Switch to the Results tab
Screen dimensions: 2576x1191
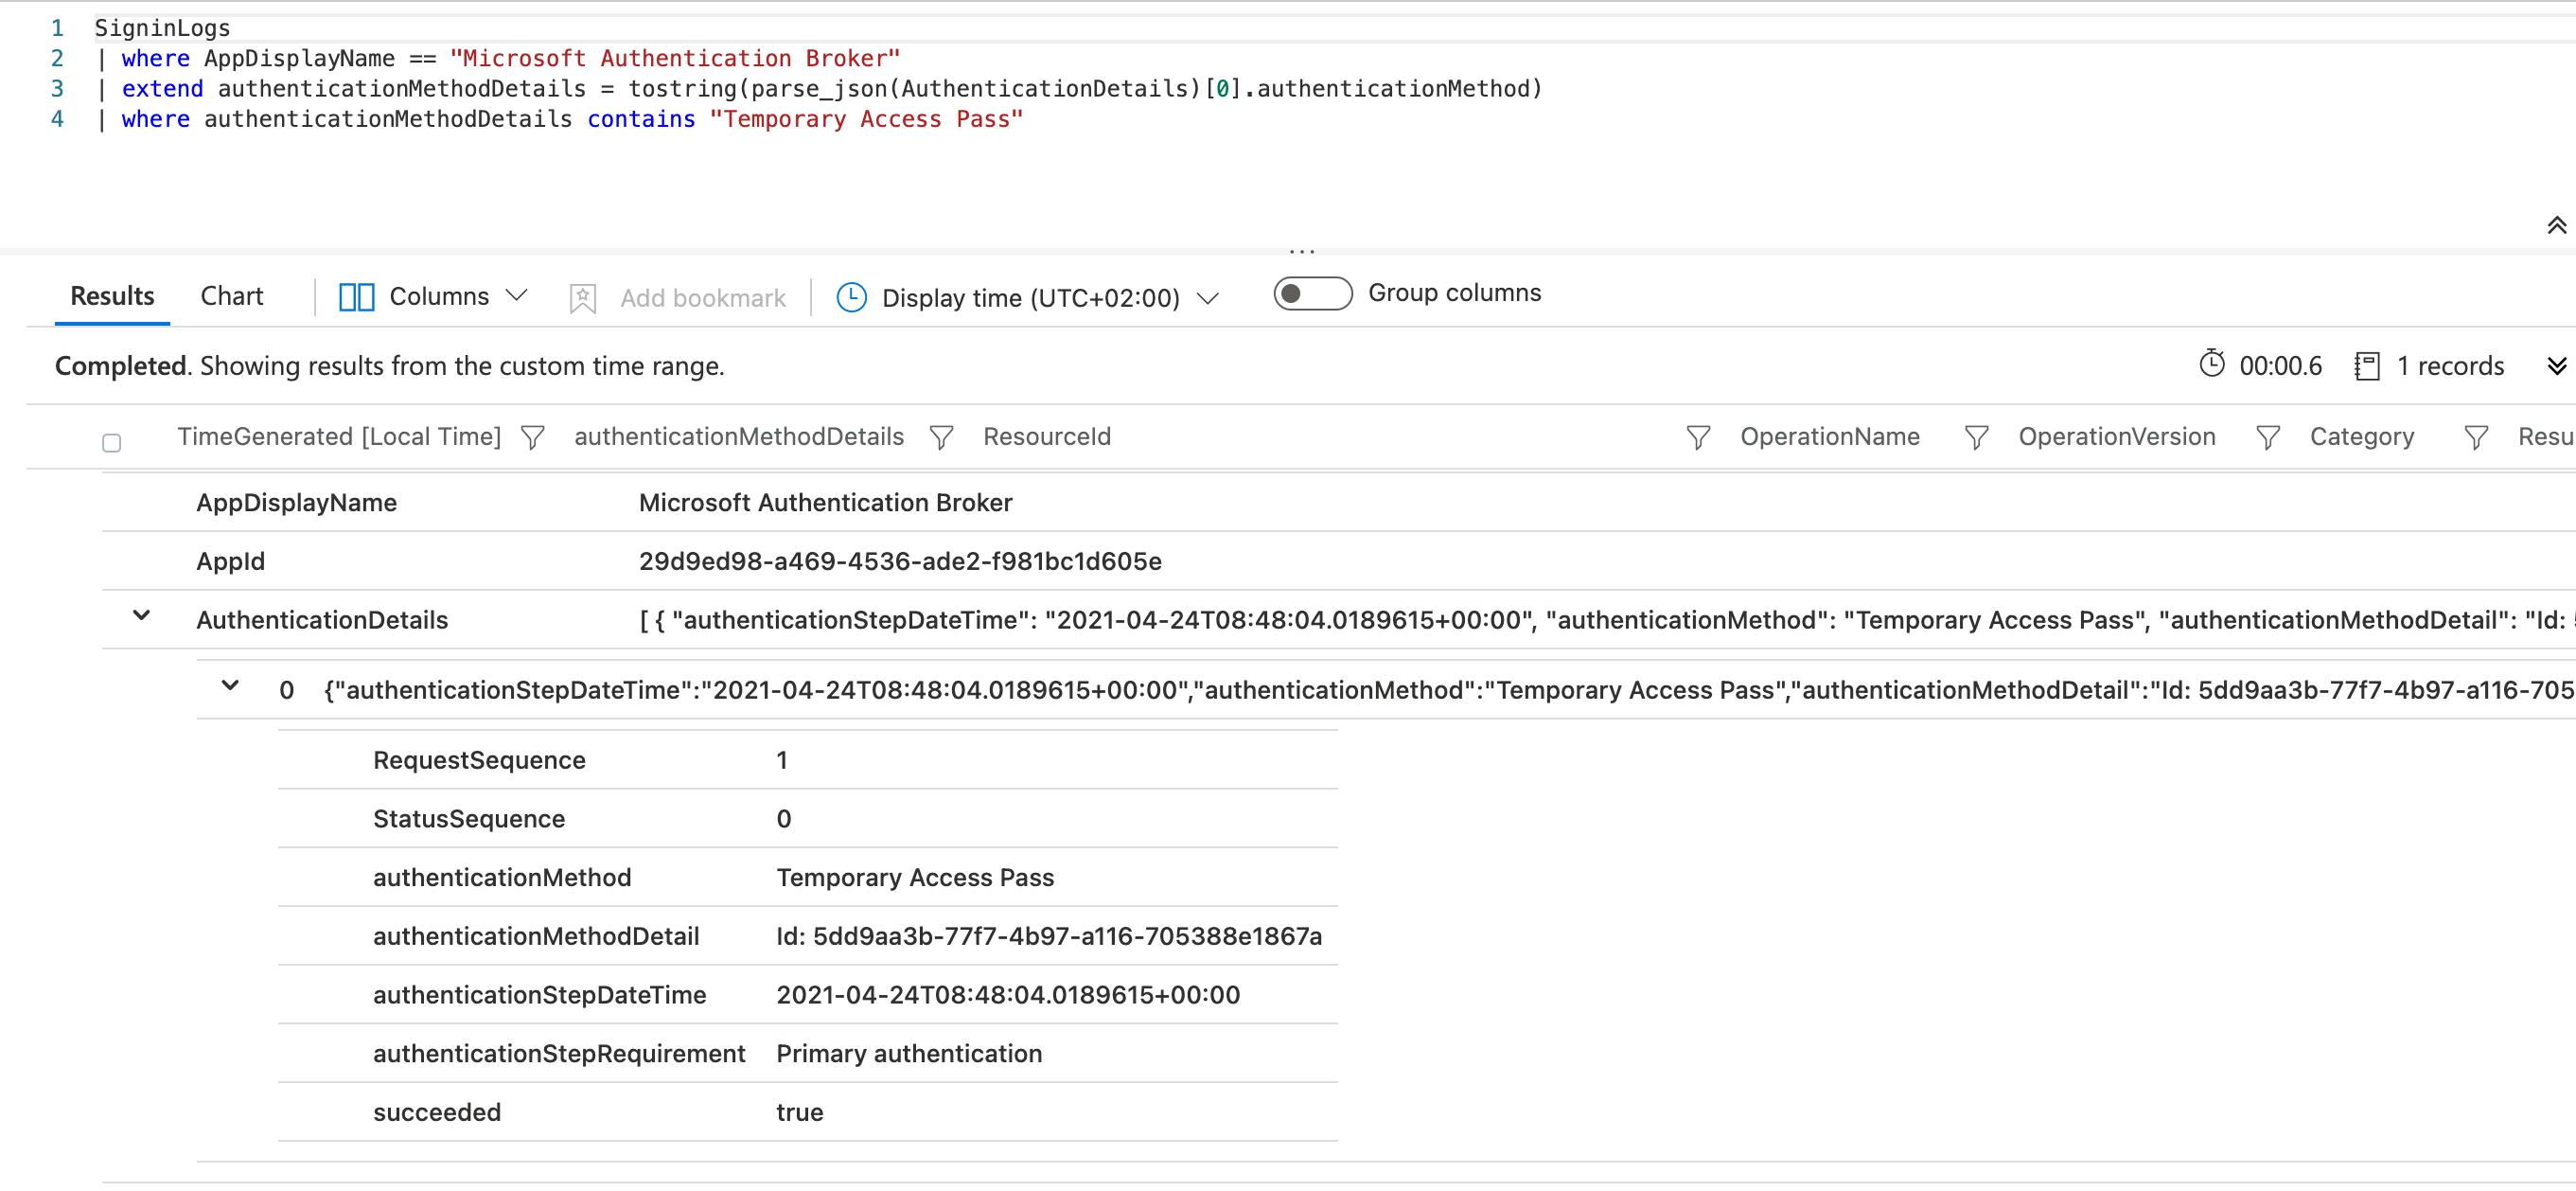point(112,296)
